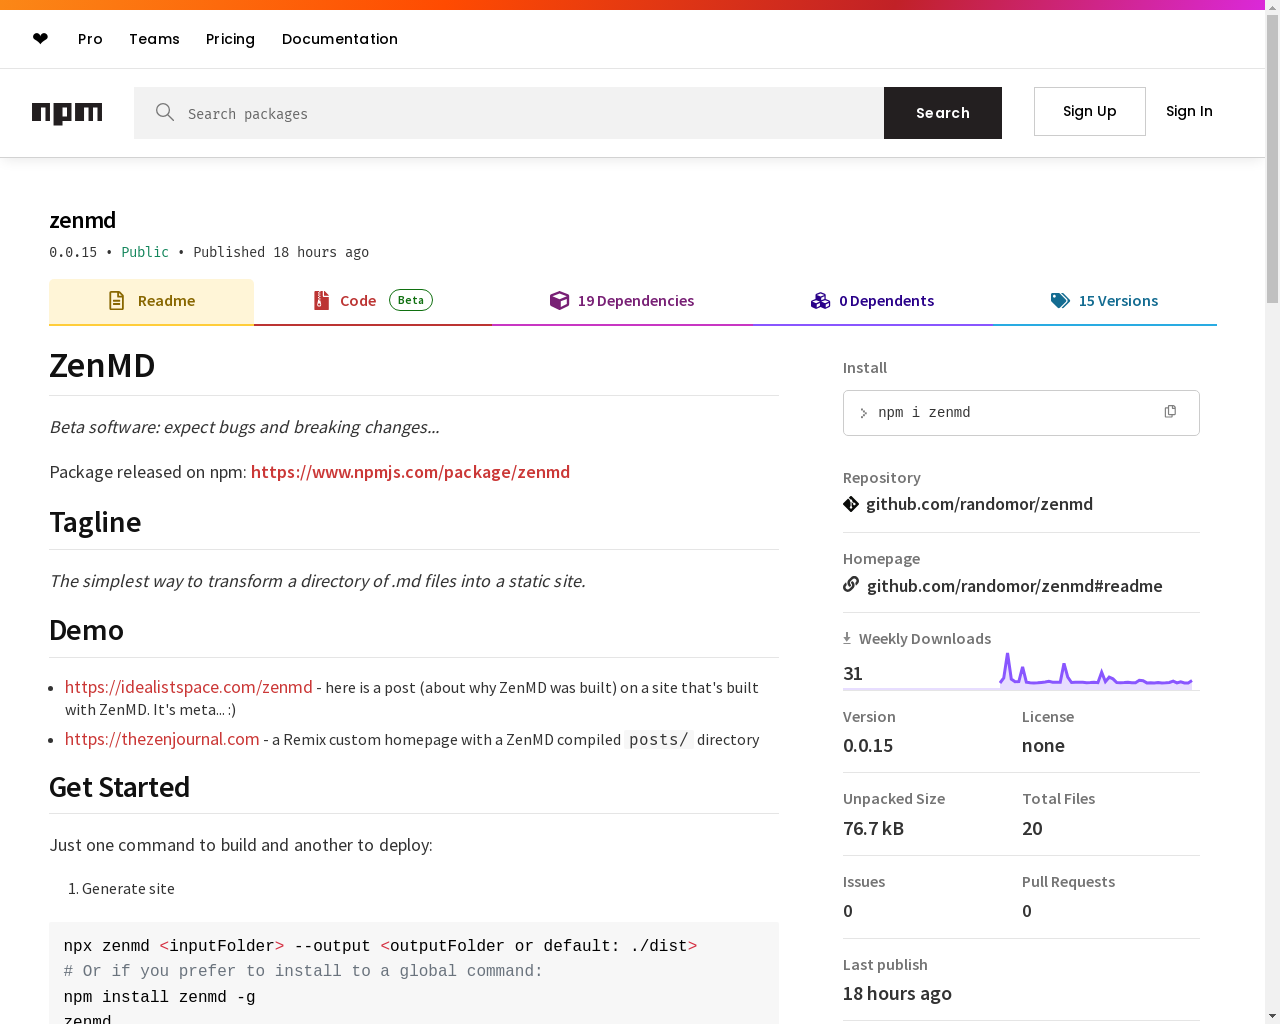Click the ZenMD readme heading
The height and width of the screenshot is (1024, 1280).
(102, 366)
